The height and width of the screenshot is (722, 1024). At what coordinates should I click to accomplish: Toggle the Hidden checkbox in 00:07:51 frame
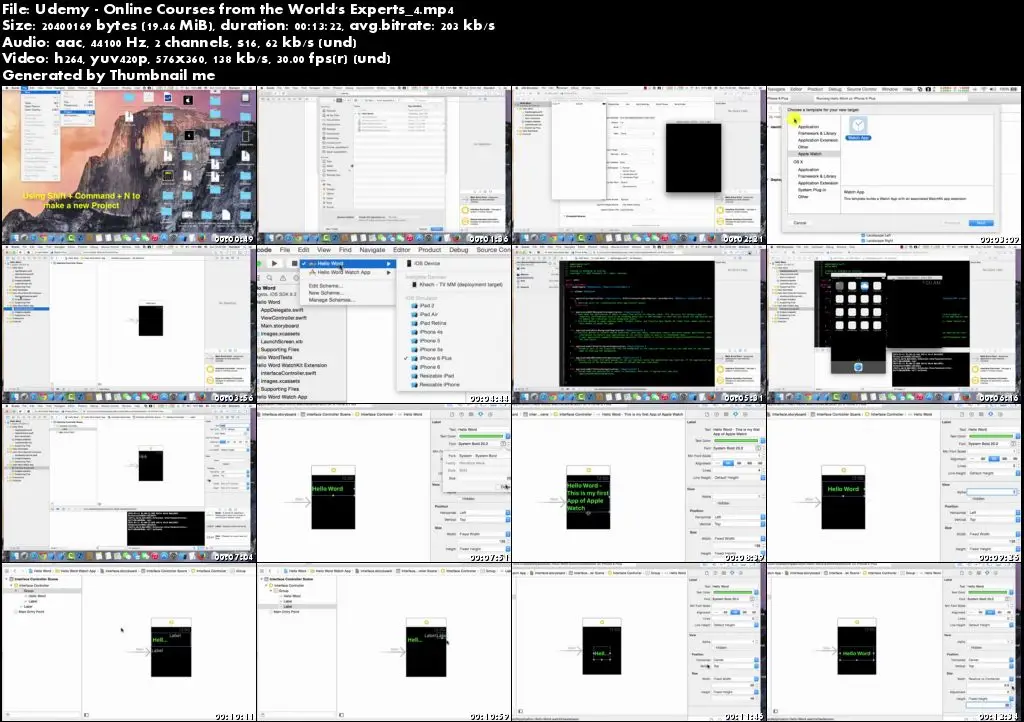click(x=460, y=499)
